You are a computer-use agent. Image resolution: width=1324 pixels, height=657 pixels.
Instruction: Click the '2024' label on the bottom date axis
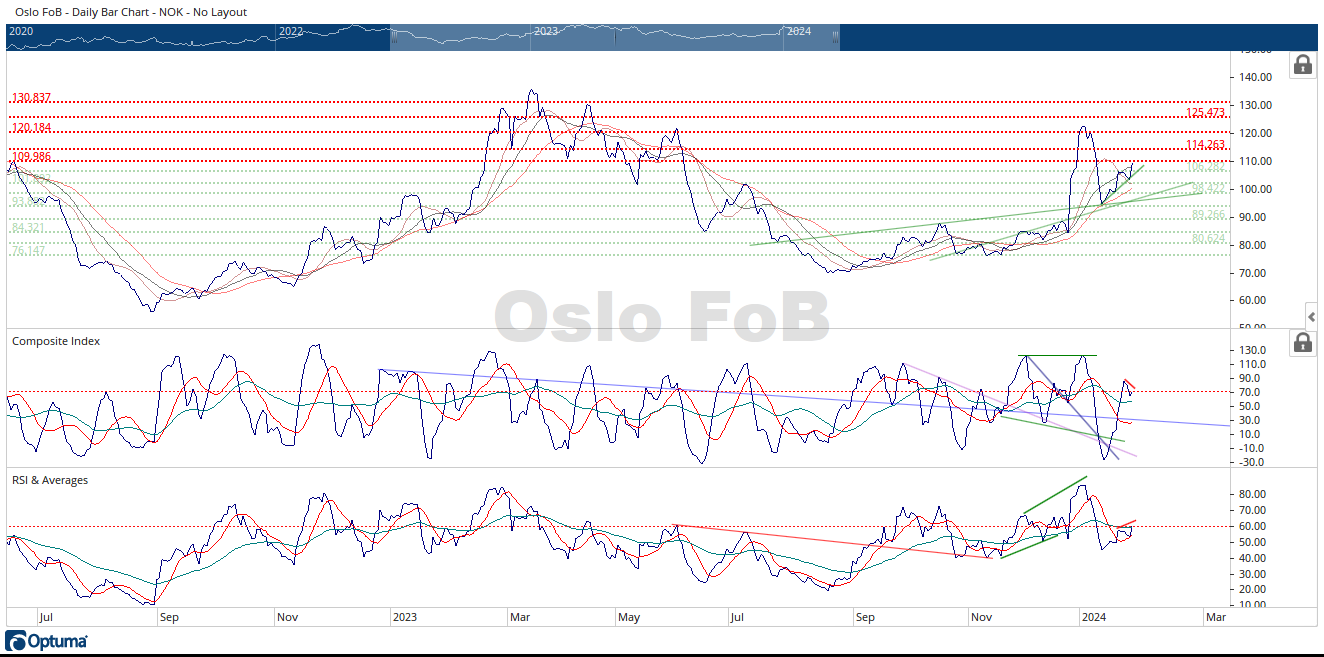coord(1096,617)
